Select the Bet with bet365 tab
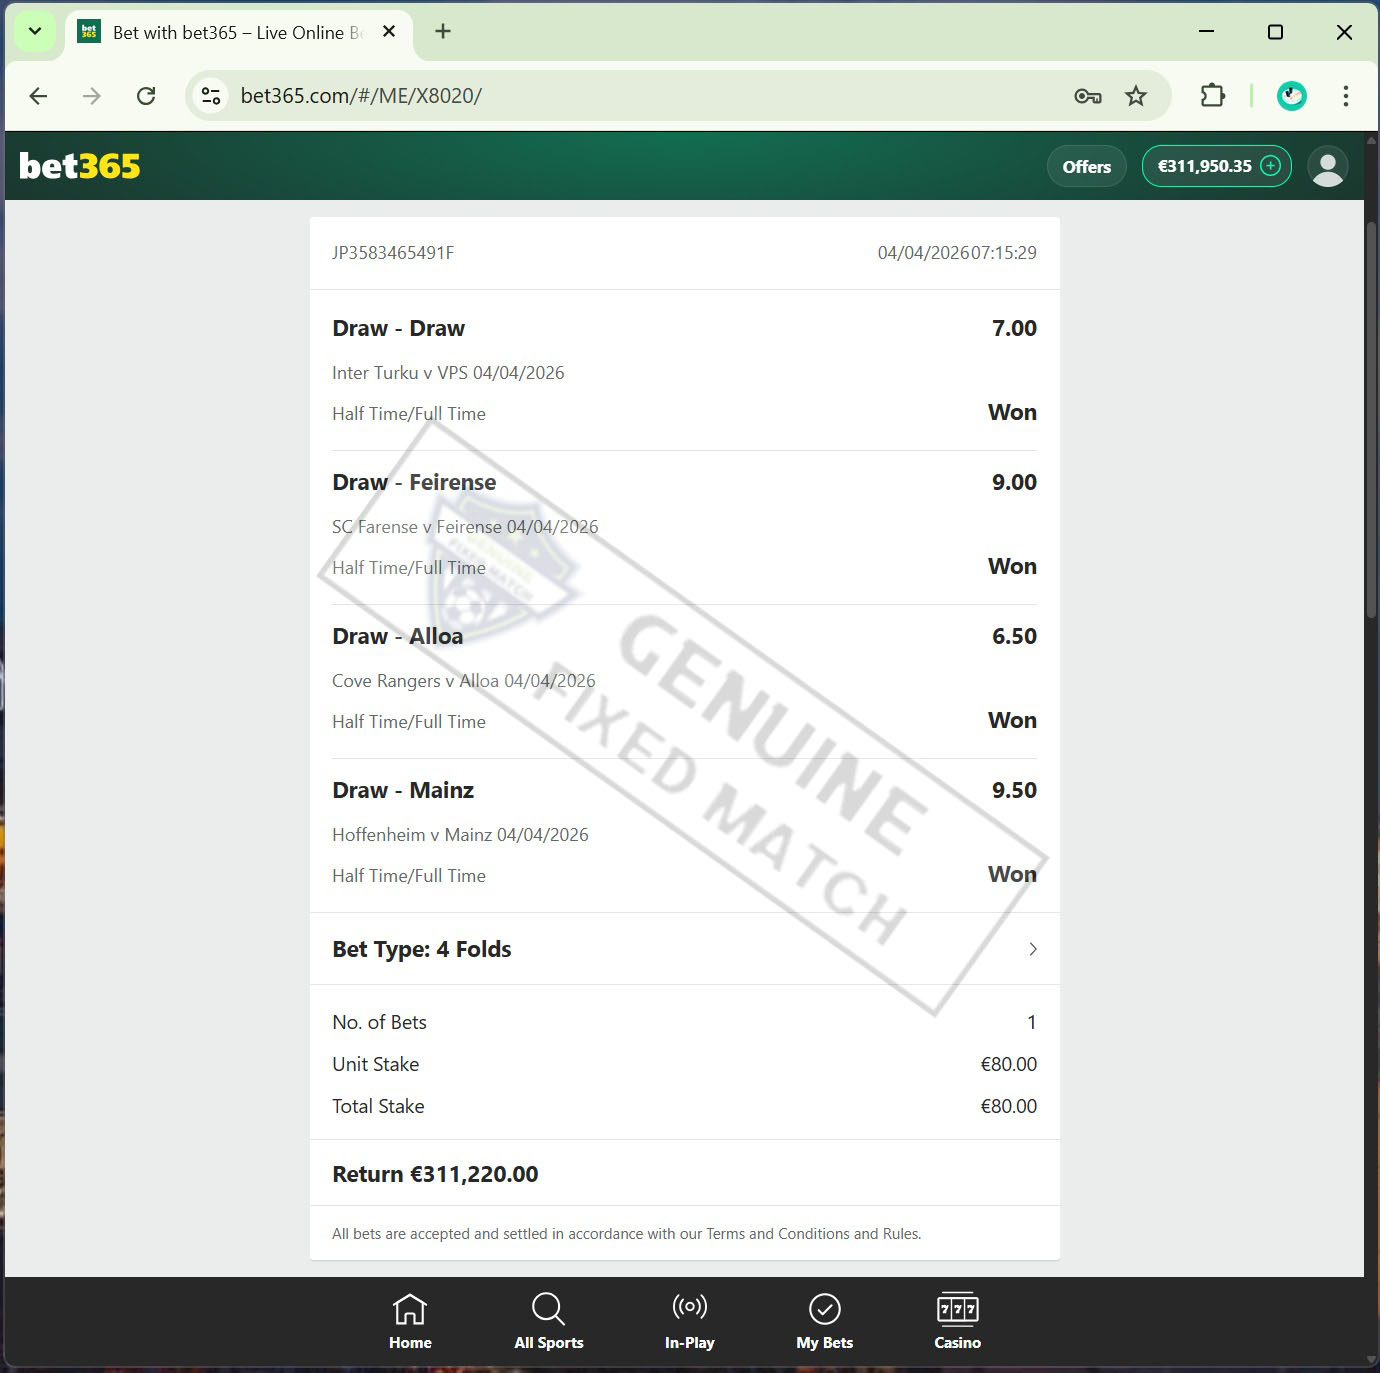The width and height of the screenshot is (1380, 1373). (230, 31)
